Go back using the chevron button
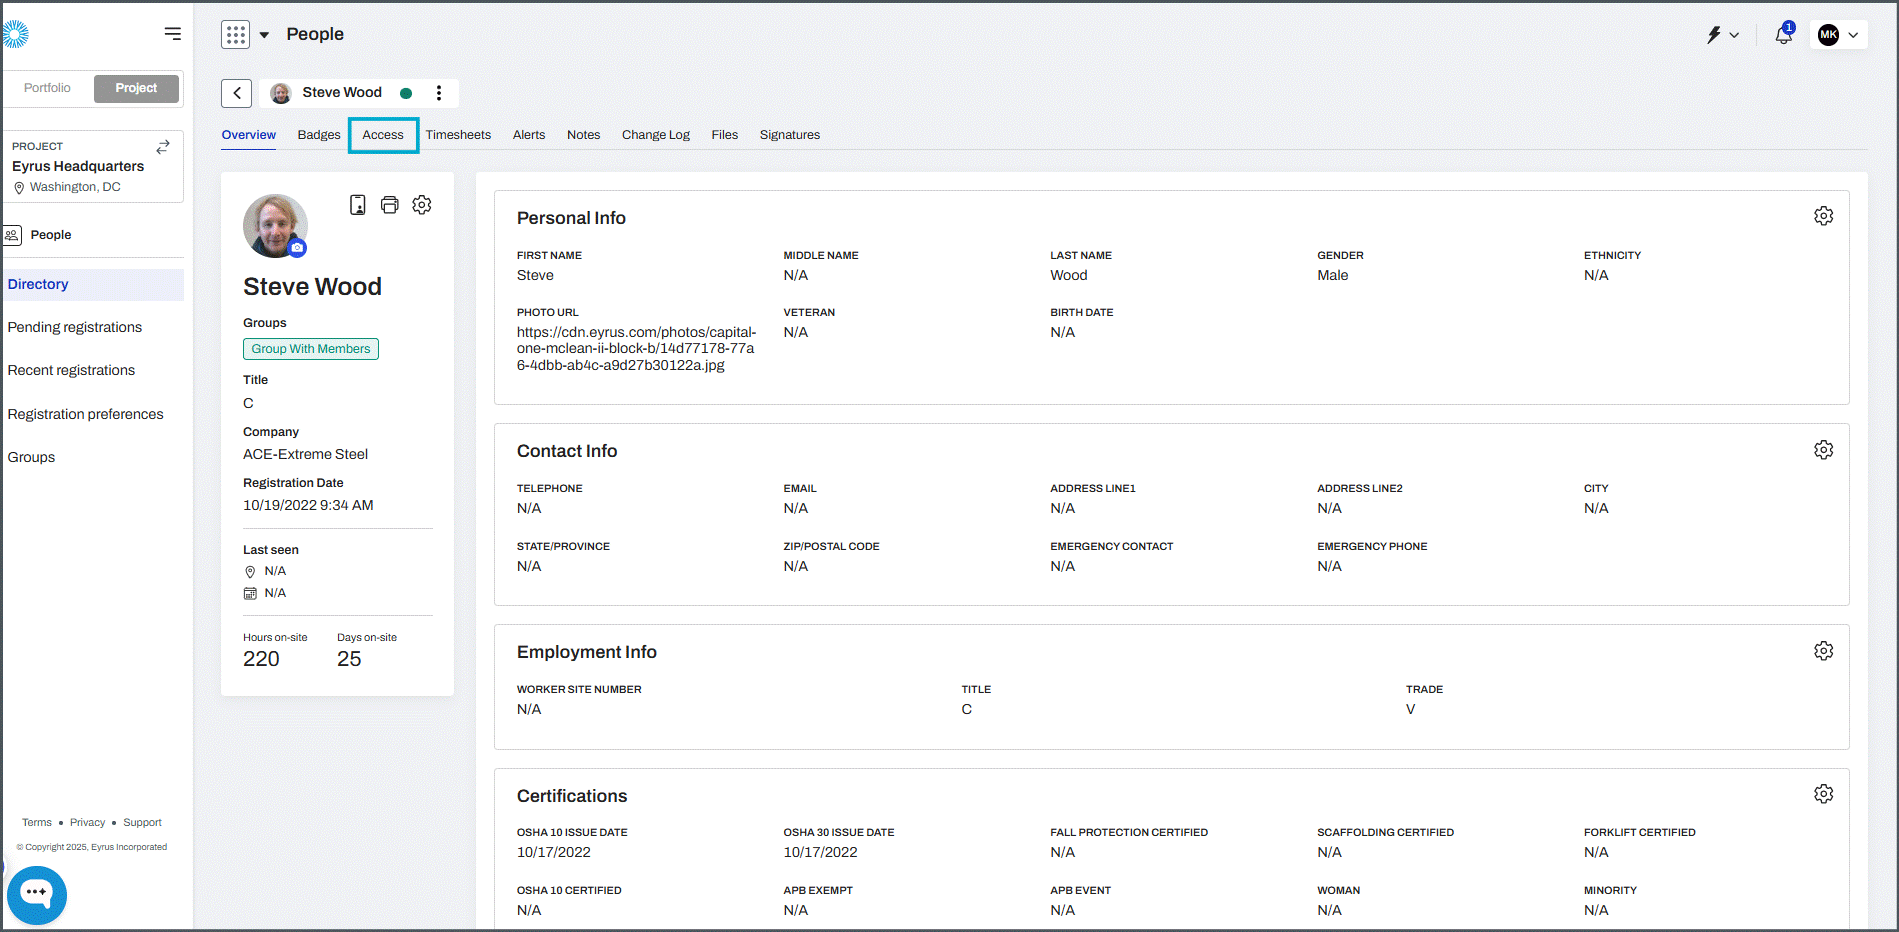Screen dimensions: 1899x932 [237, 93]
